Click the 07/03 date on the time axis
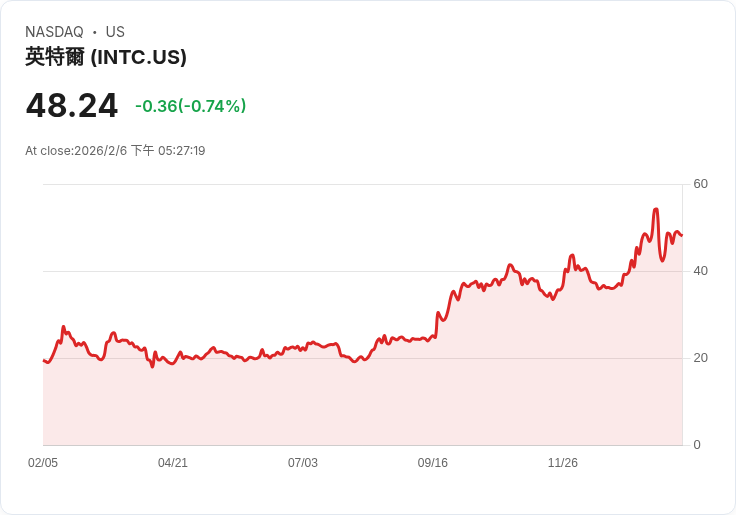736x515 pixels. (x=303, y=463)
